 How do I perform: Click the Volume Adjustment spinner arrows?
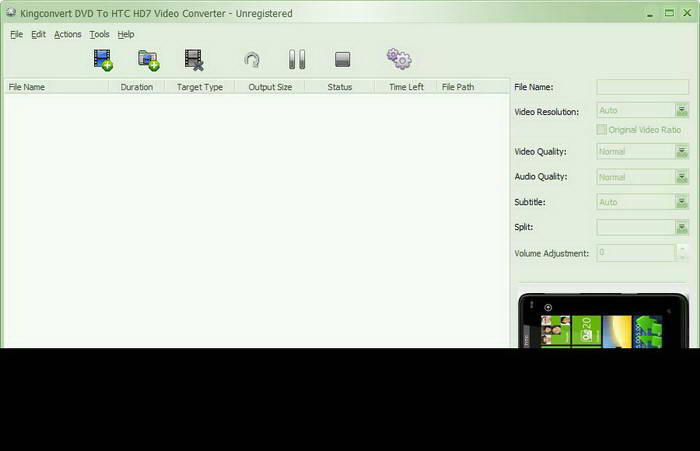pos(682,253)
